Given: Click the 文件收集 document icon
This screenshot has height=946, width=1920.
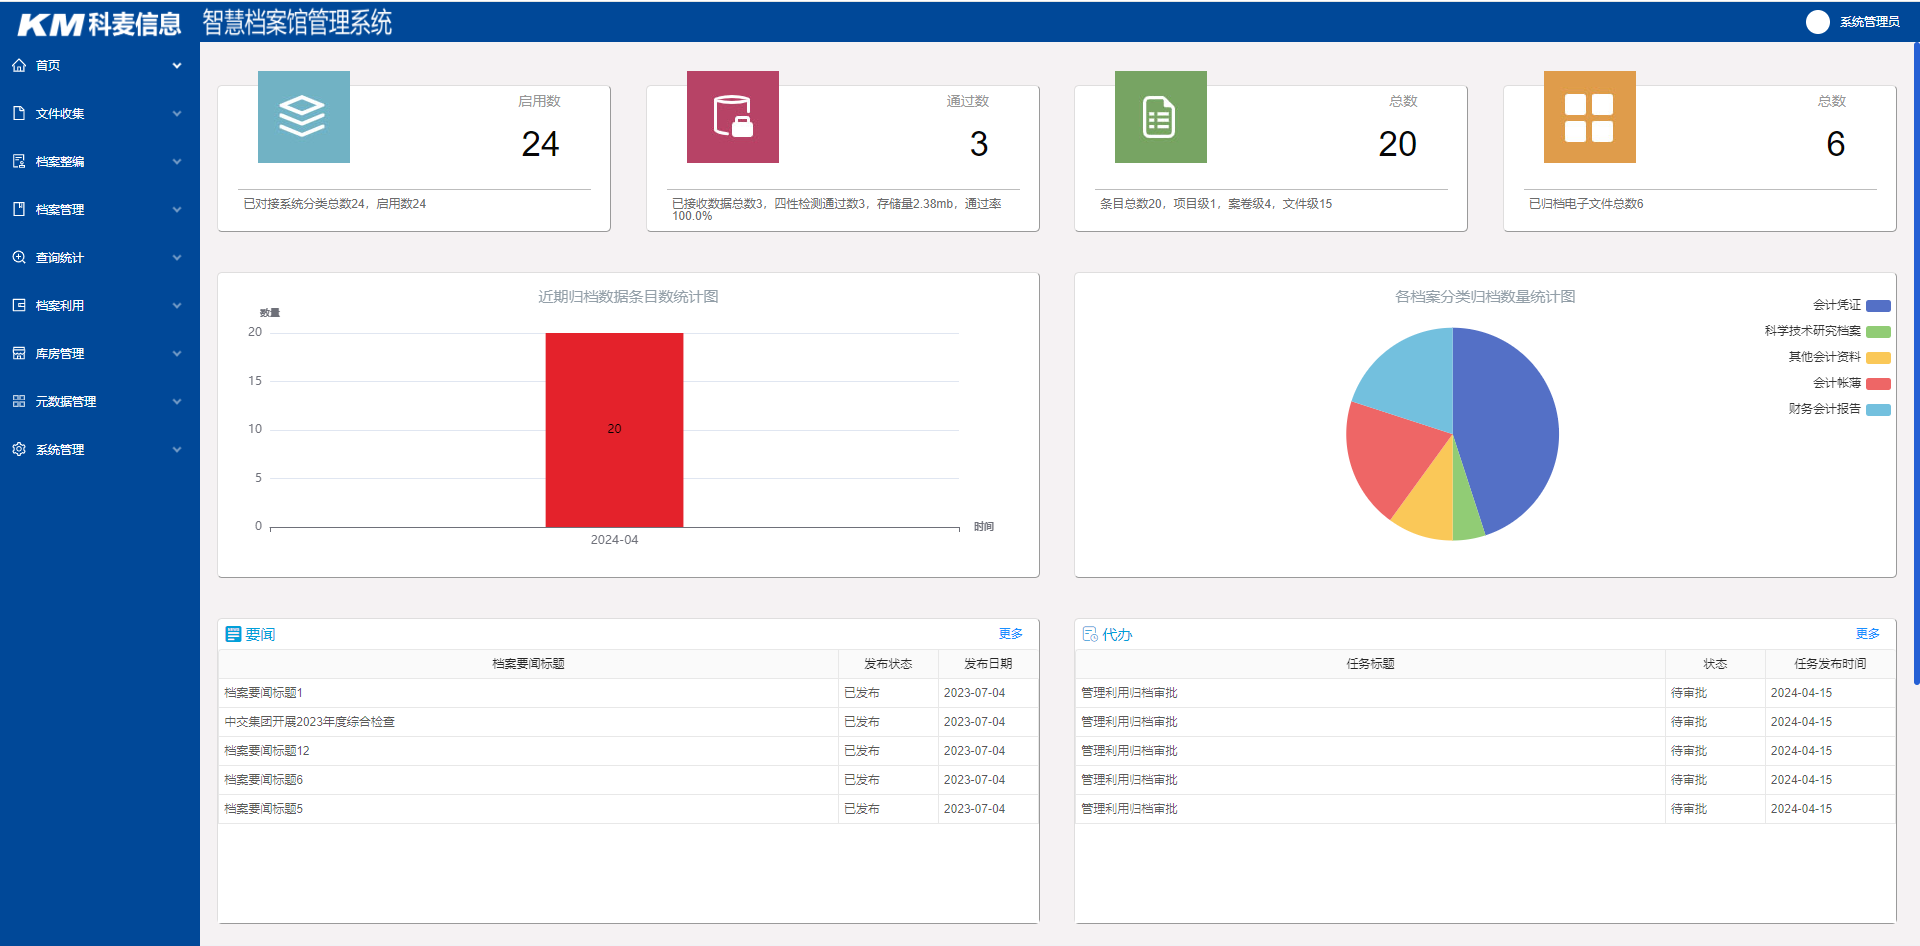Looking at the screenshot, I should point(19,113).
